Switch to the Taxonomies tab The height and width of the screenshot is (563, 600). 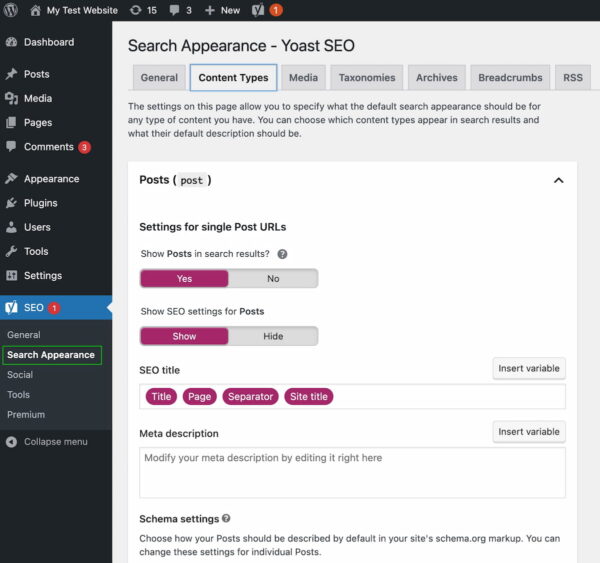[366, 78]
